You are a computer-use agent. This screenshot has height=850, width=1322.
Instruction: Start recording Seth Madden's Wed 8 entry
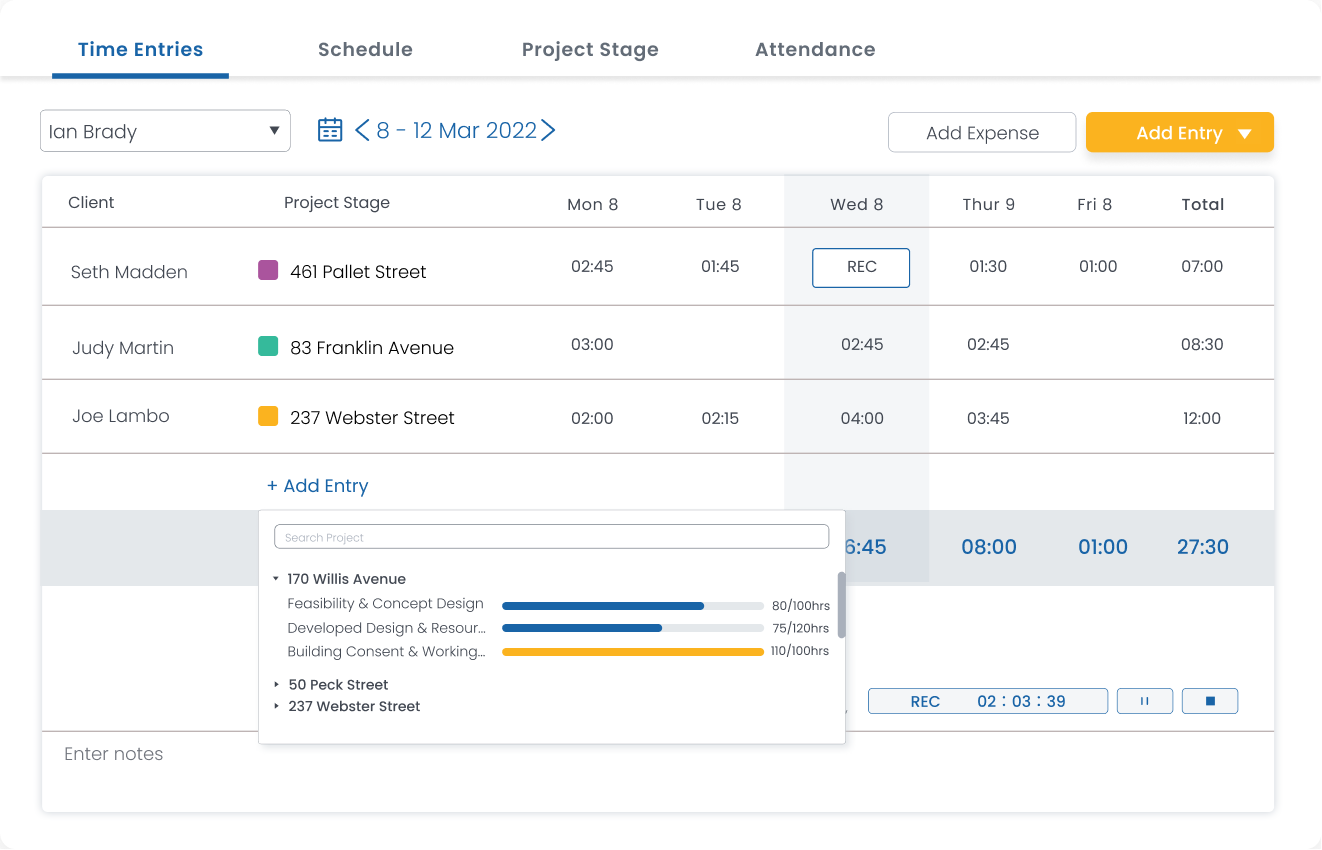(x=860, y=267)
